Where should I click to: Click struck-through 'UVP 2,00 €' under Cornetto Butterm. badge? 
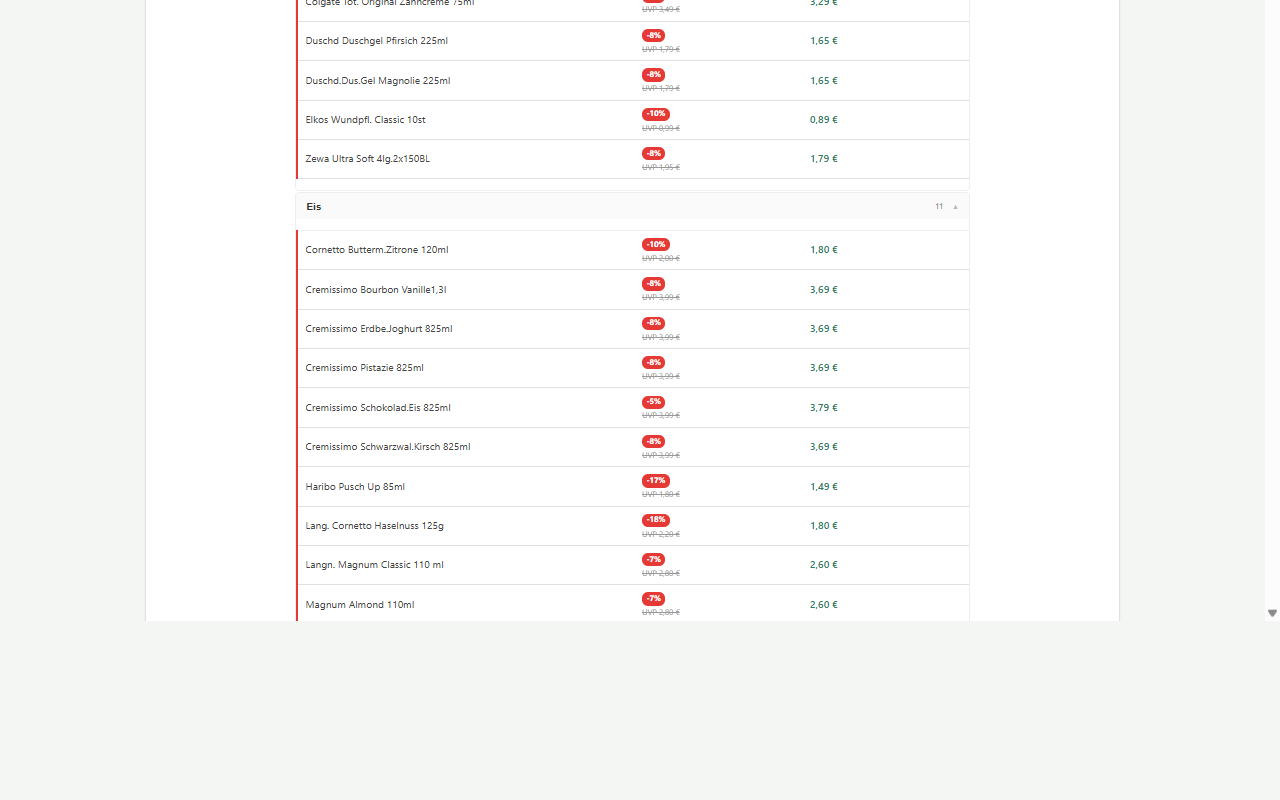click(661, 259)
